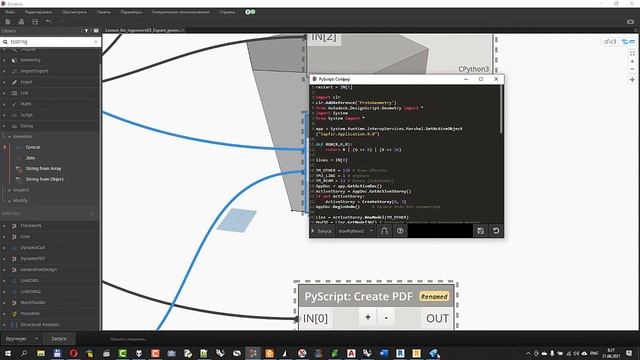Image resolution: width=640 pixels, height=360 pixels.
Task: Expand the Modify subgroup
Action: click(20, 201)
